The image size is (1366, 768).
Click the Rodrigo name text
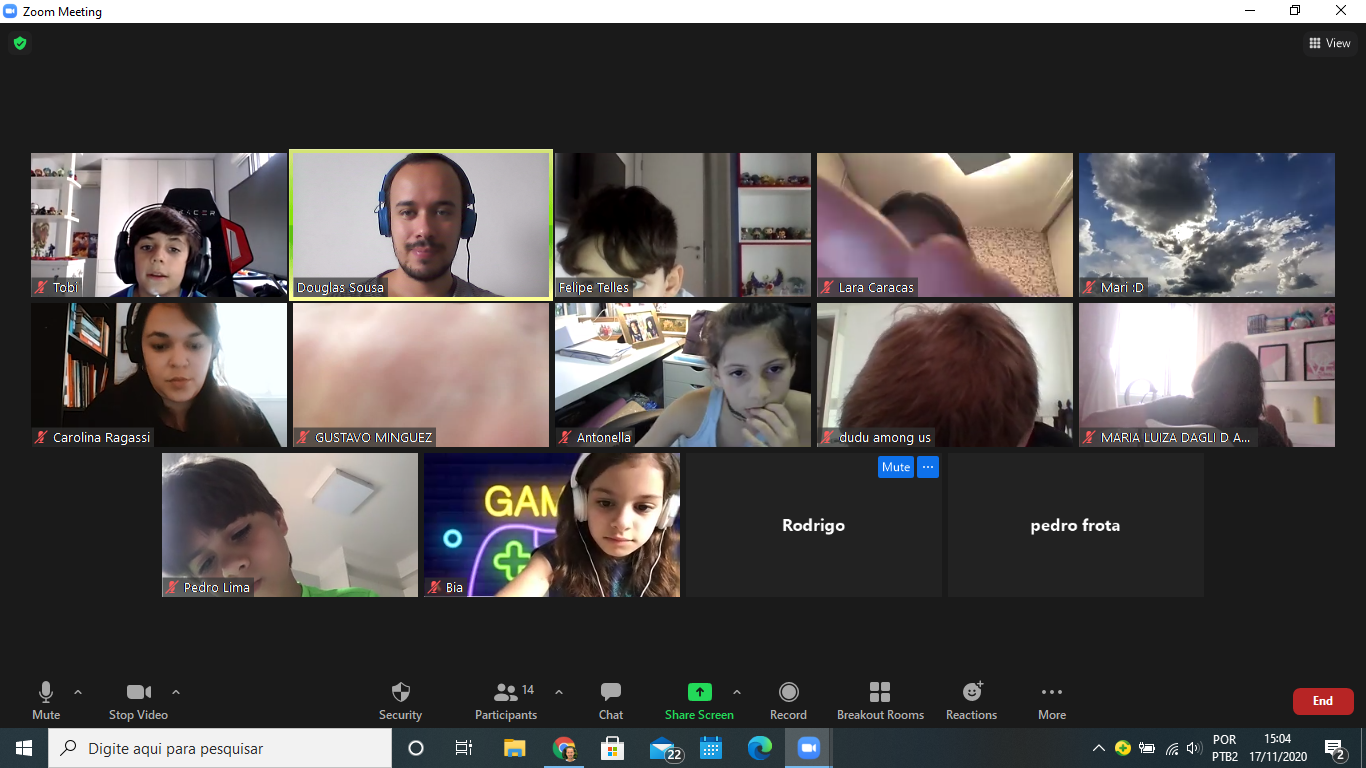pos(814,525)
